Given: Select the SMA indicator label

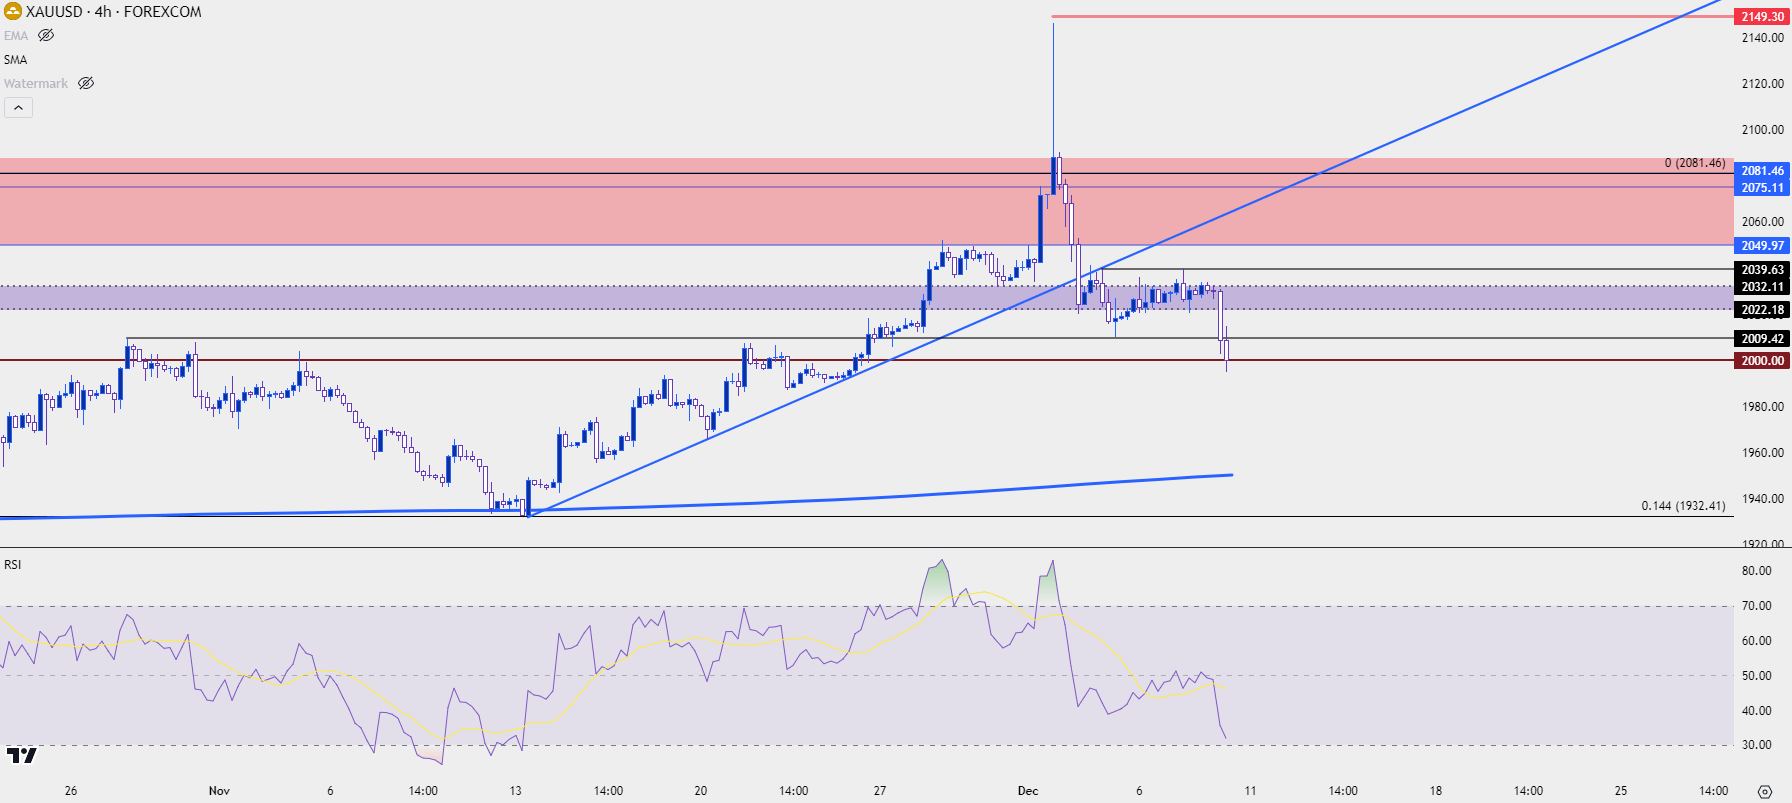Looking at the screenshot, I should pos(16,59).
